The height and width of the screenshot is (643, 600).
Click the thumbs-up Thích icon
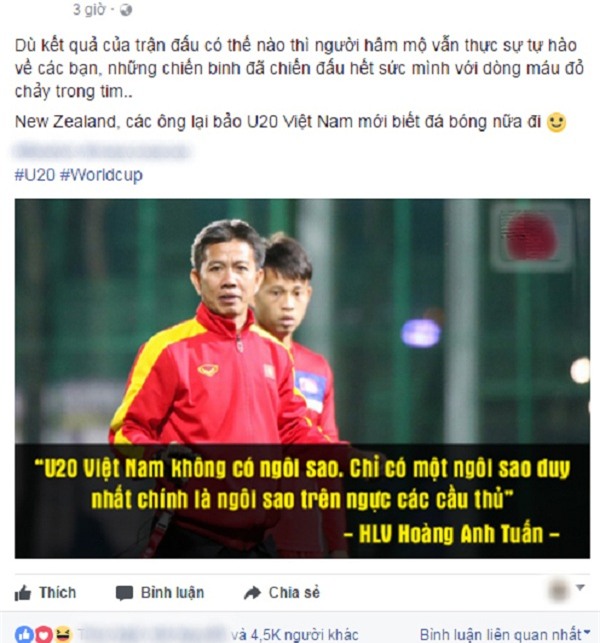click(23, 593)
